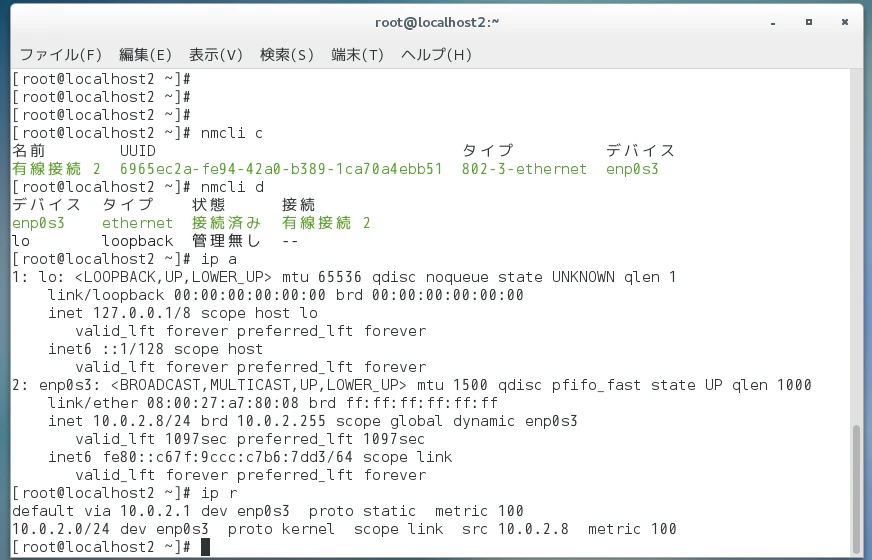Open the 検索(S) menu
This screenshot has height=560, width=872.
point(287,54)
